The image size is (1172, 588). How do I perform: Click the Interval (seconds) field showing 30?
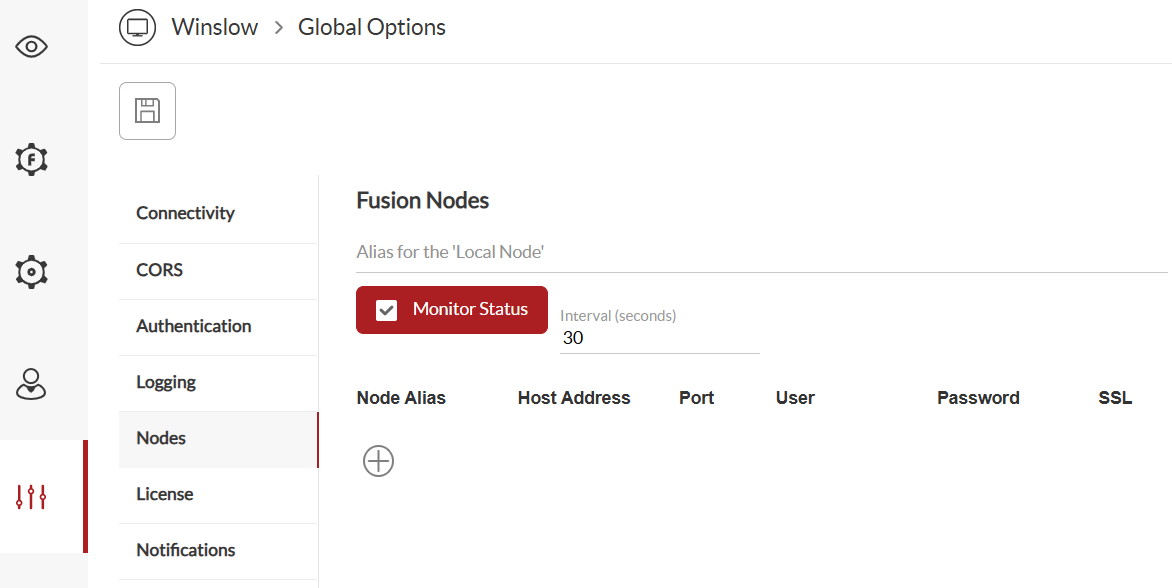pyautogui.click(x=659, y=338)
